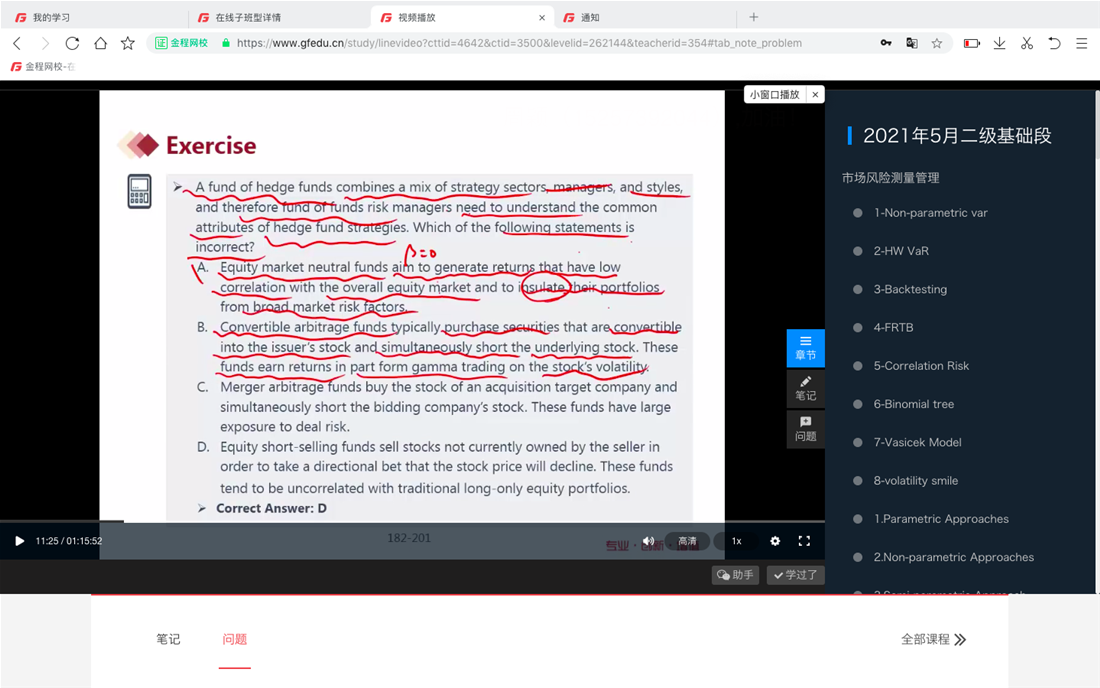This screenshot has width=1100, height=688.
Task: Open the 笔记 note side button
Action: coord(805,389)
